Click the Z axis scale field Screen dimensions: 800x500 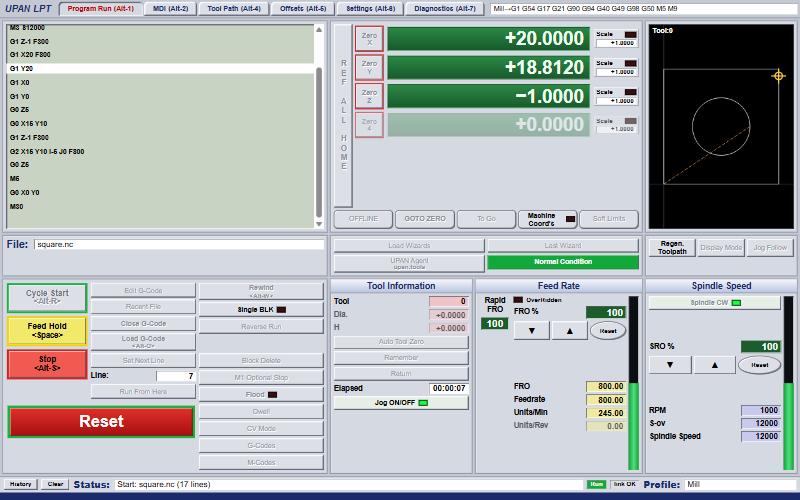pyautogui.click(x=616, y=101)
